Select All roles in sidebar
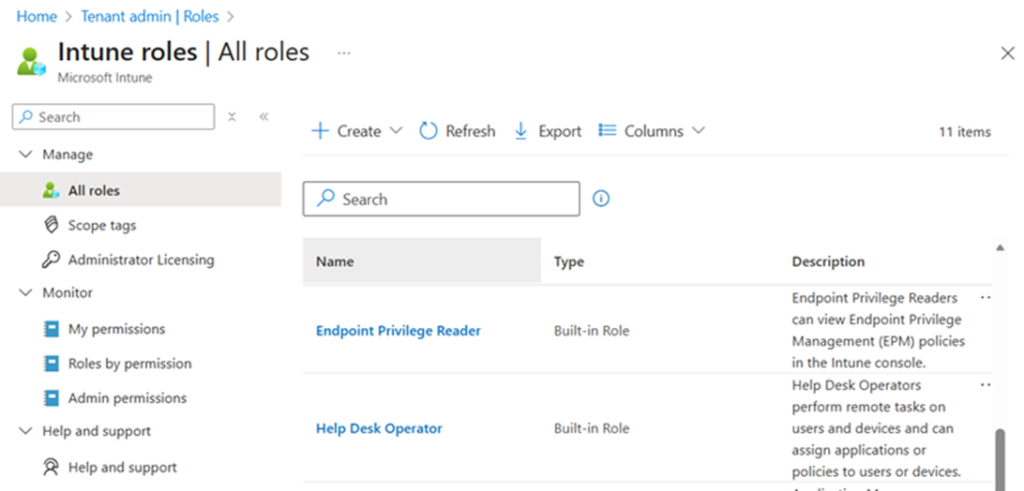This screenshot has height=491, width=1024. point(94,190)
